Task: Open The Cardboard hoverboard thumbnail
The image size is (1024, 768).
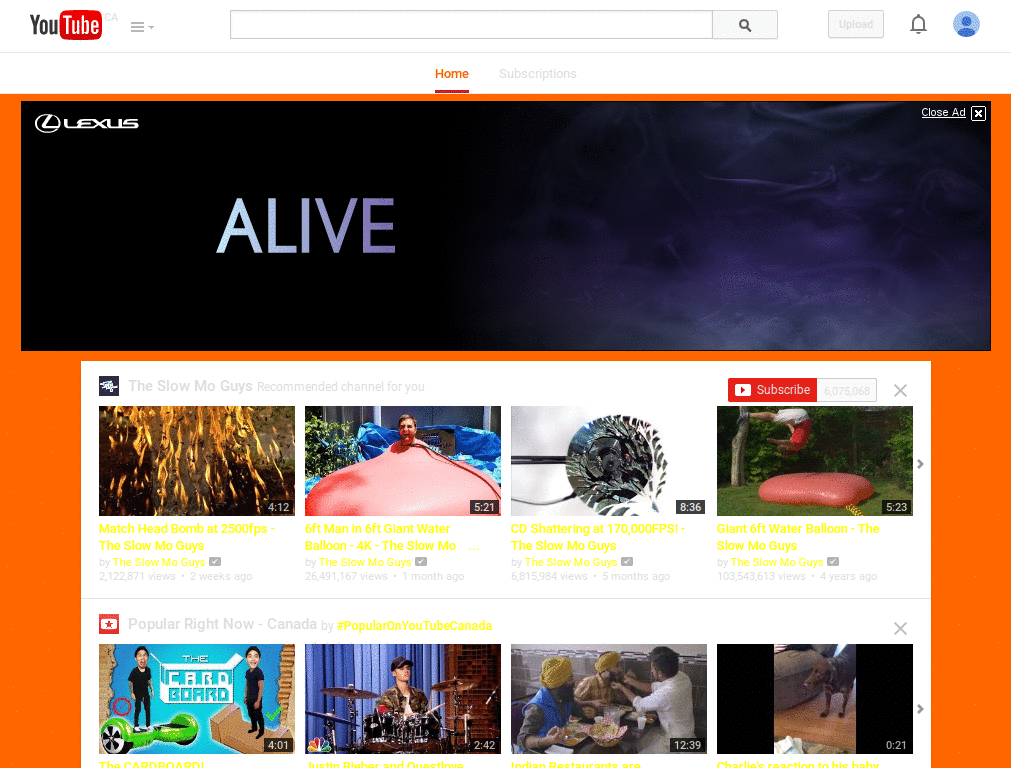Action: click(x=197, y=699)
